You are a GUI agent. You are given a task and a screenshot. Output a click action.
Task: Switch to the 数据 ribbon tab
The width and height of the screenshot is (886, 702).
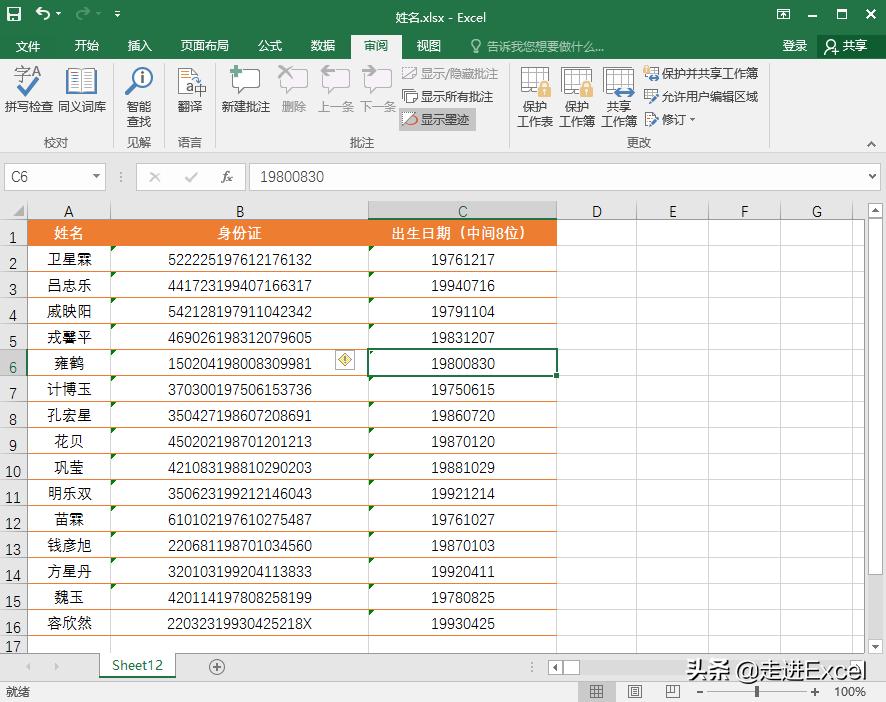[321, 45]
